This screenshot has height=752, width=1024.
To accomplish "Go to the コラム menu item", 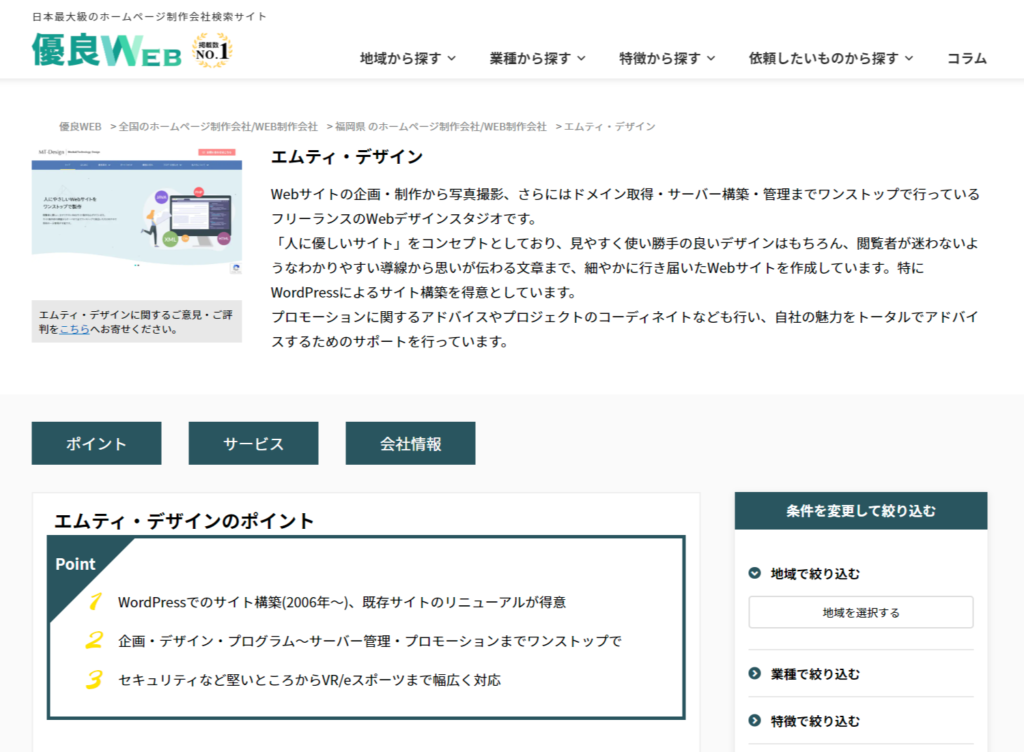I will (x=967, y=58).
